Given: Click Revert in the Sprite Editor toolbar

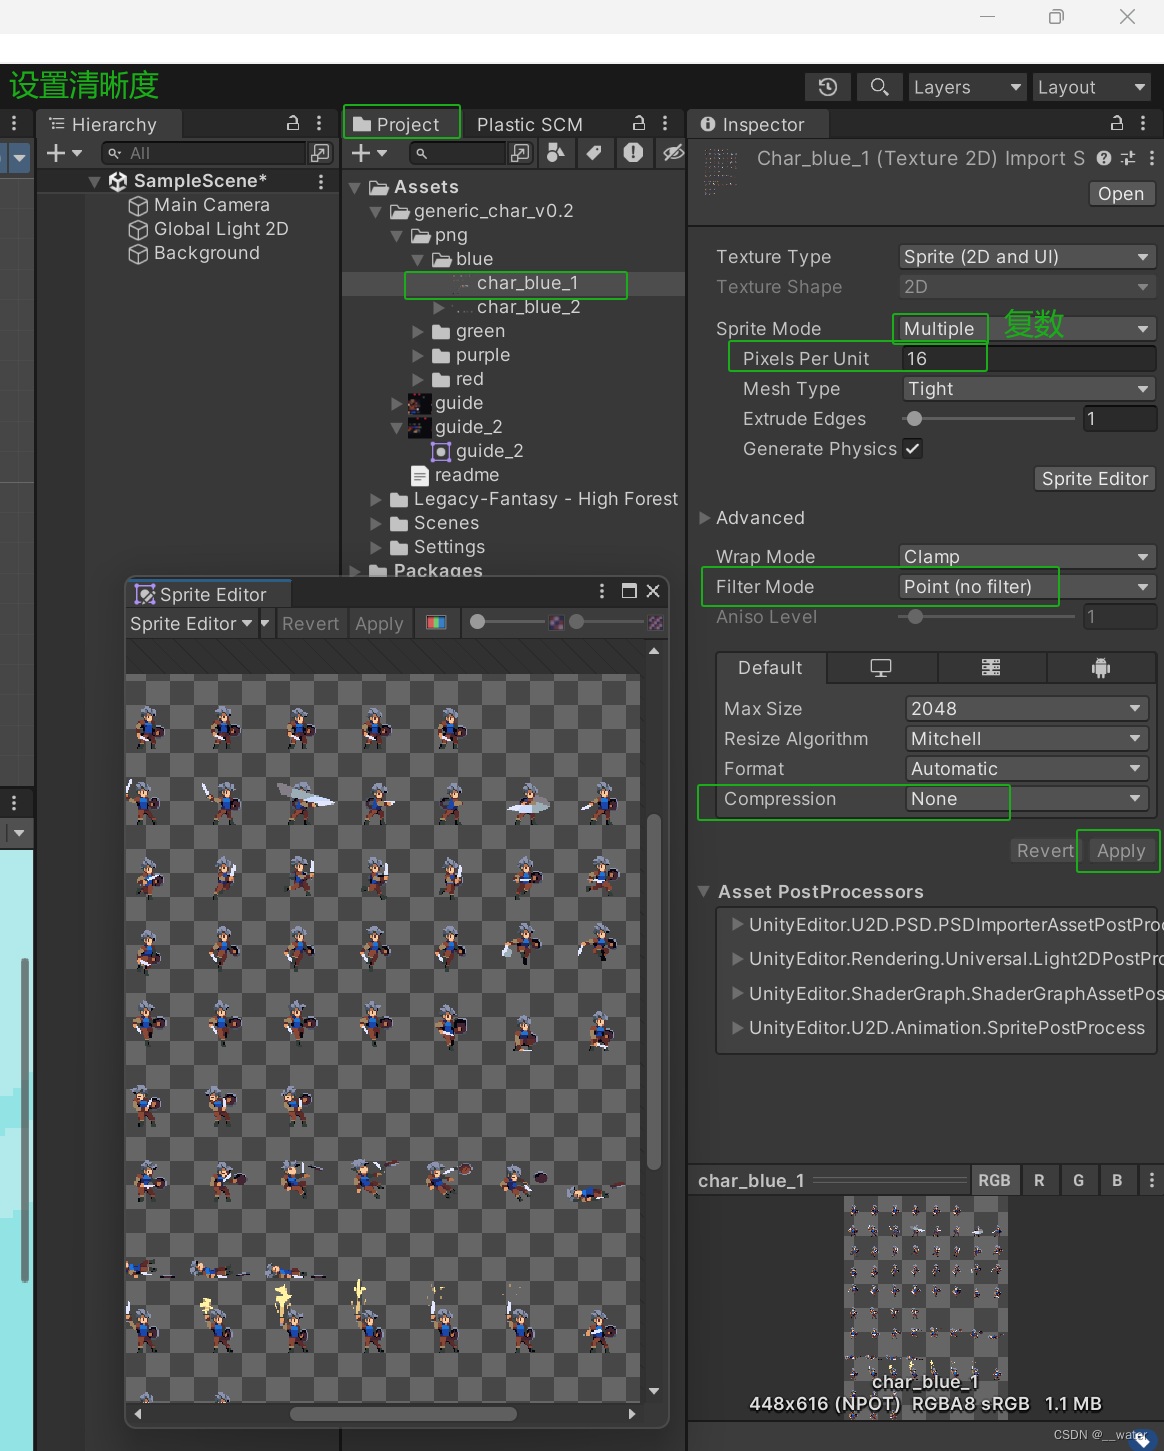Looking at the screenshot, I should coord(310,623).
